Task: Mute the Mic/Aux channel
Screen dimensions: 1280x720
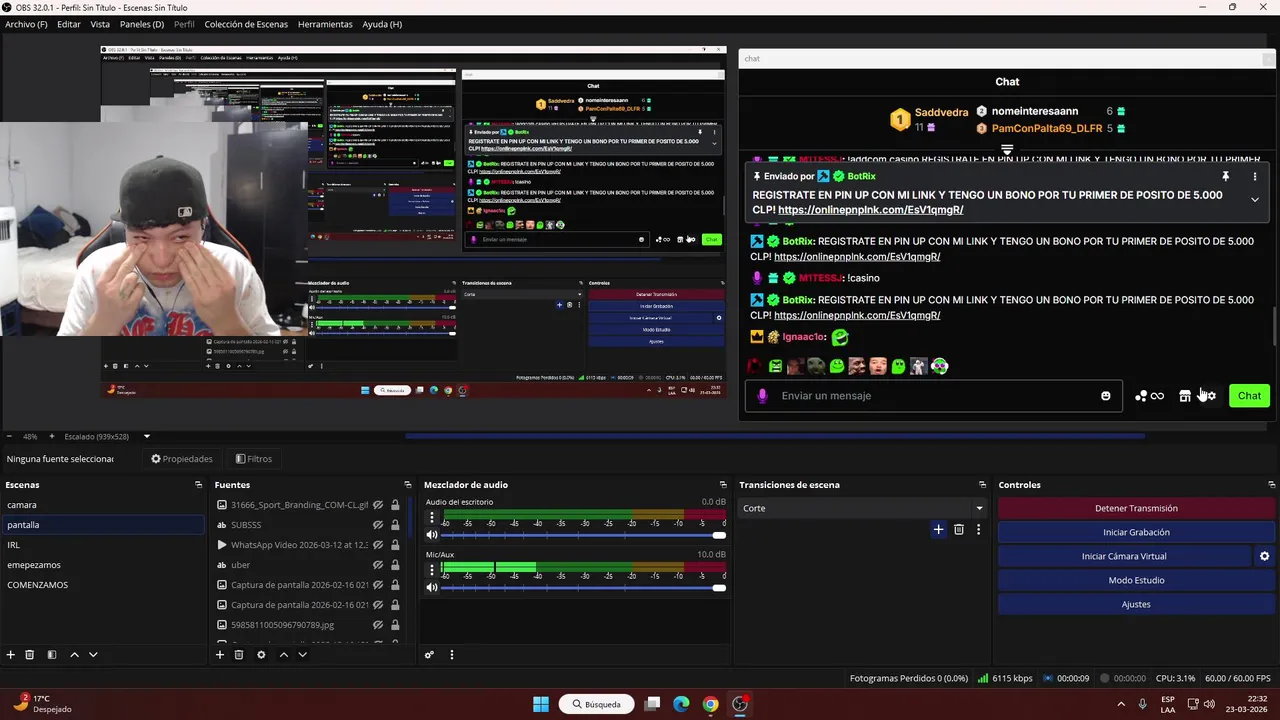Action: pos(432,588)
